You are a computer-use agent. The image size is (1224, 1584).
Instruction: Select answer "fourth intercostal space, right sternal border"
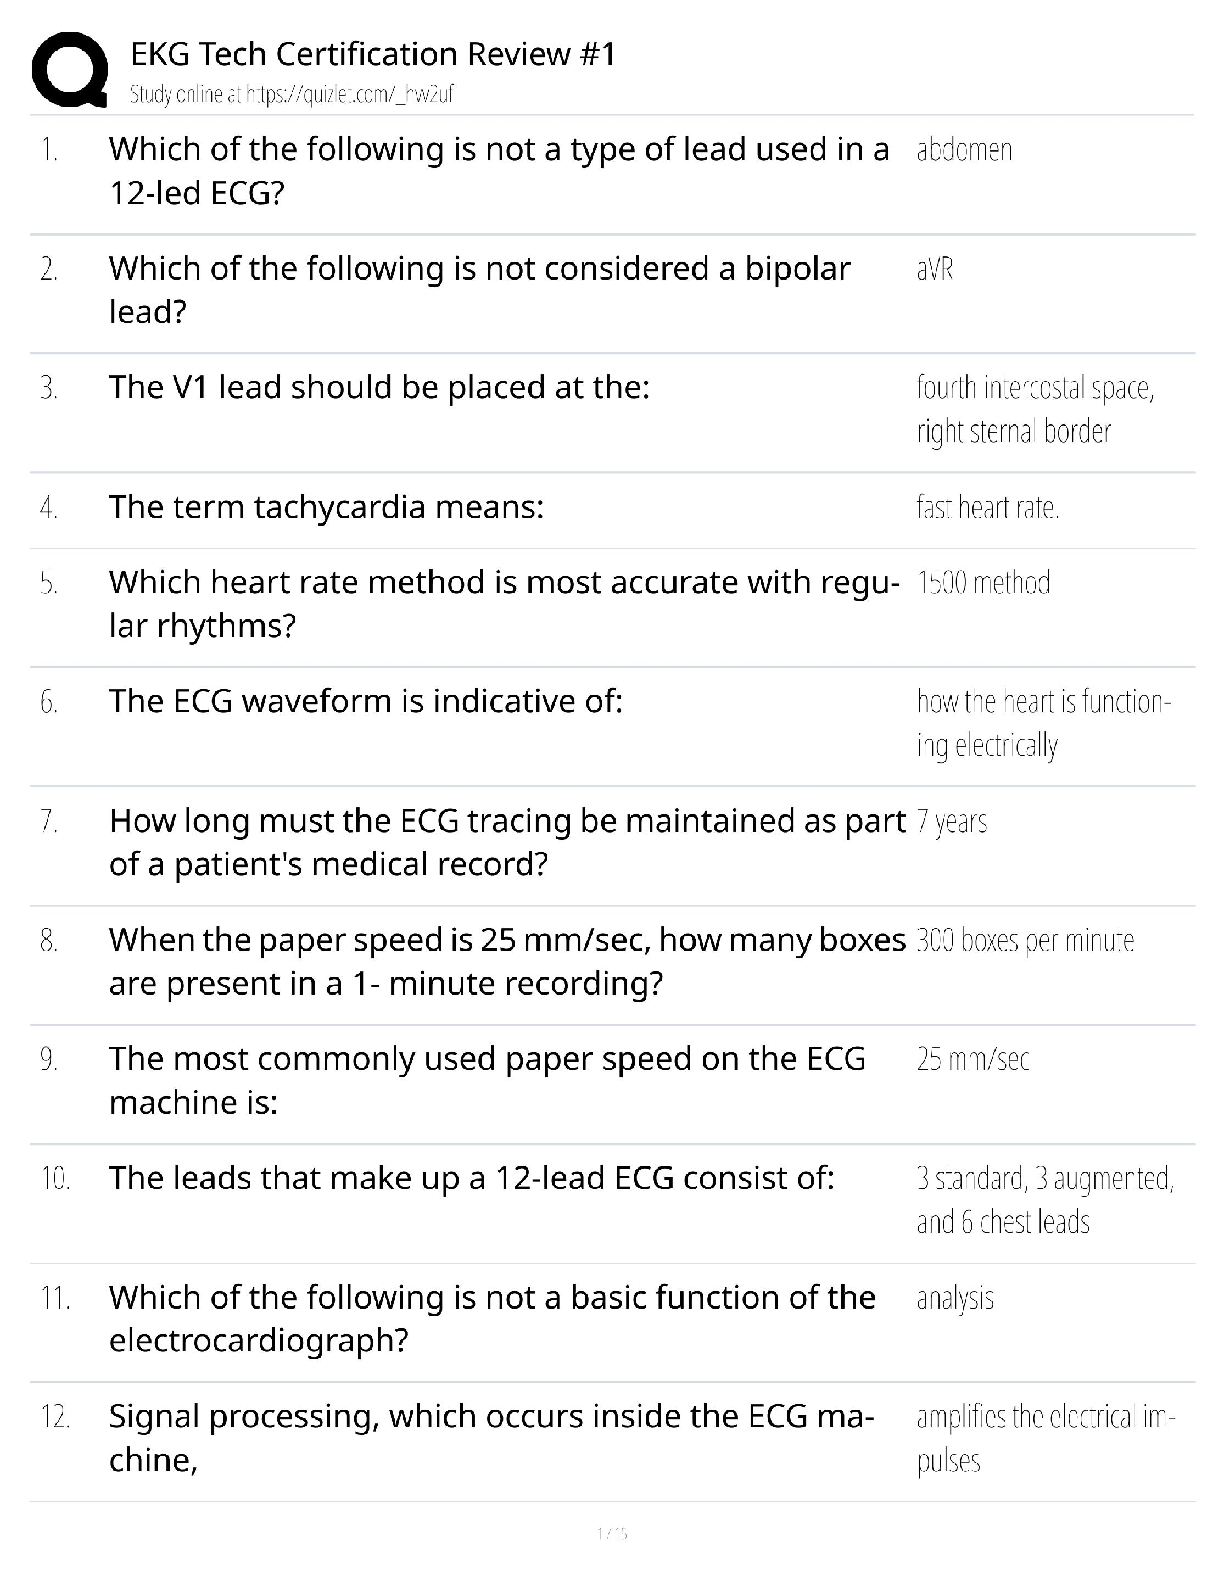[1034, 409]
